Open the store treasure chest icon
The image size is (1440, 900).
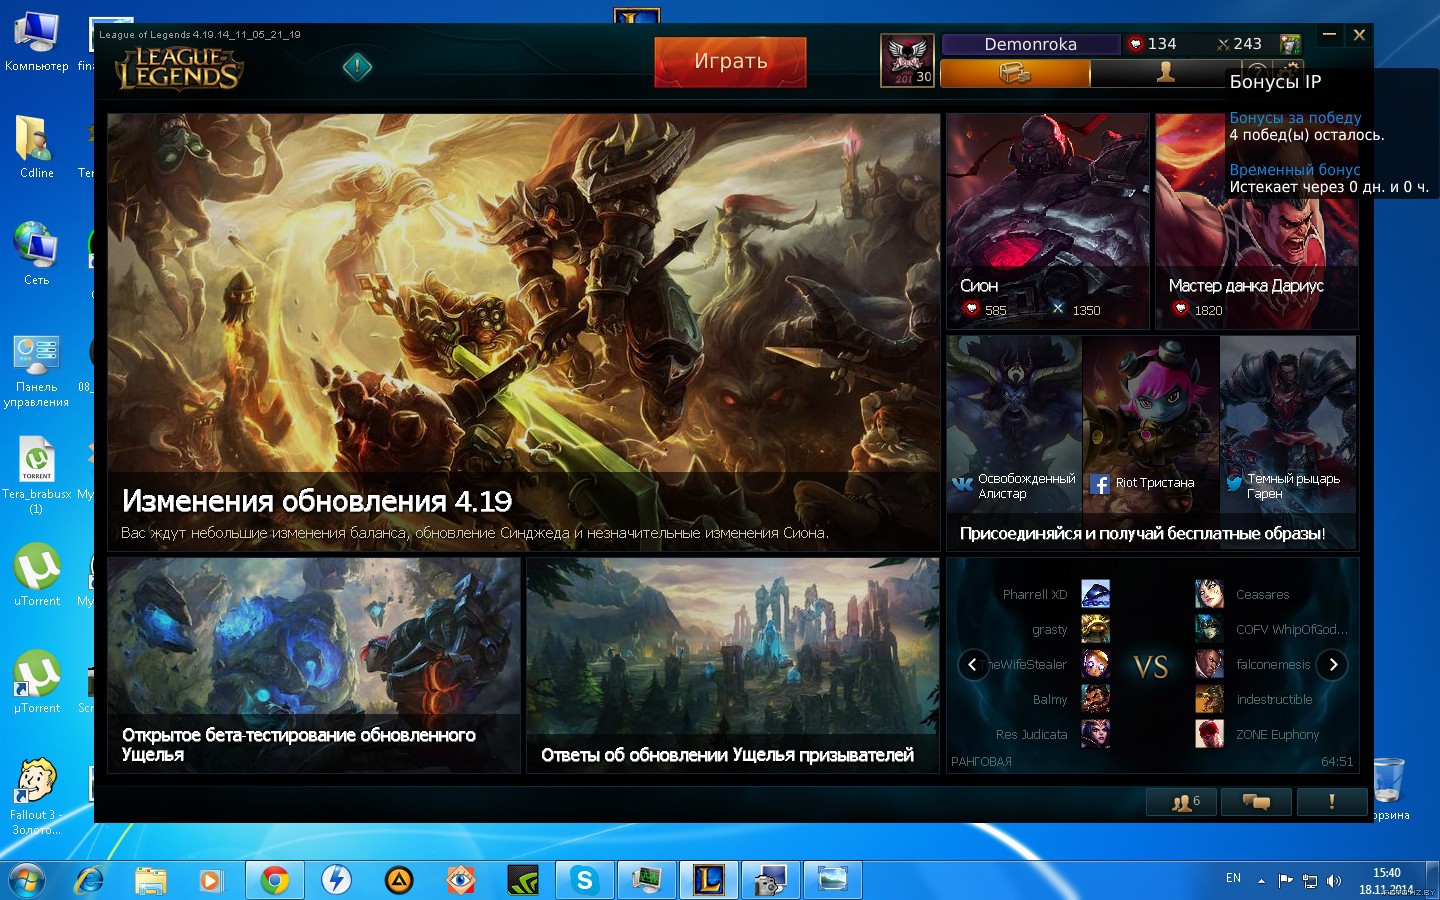(1014, 73)
